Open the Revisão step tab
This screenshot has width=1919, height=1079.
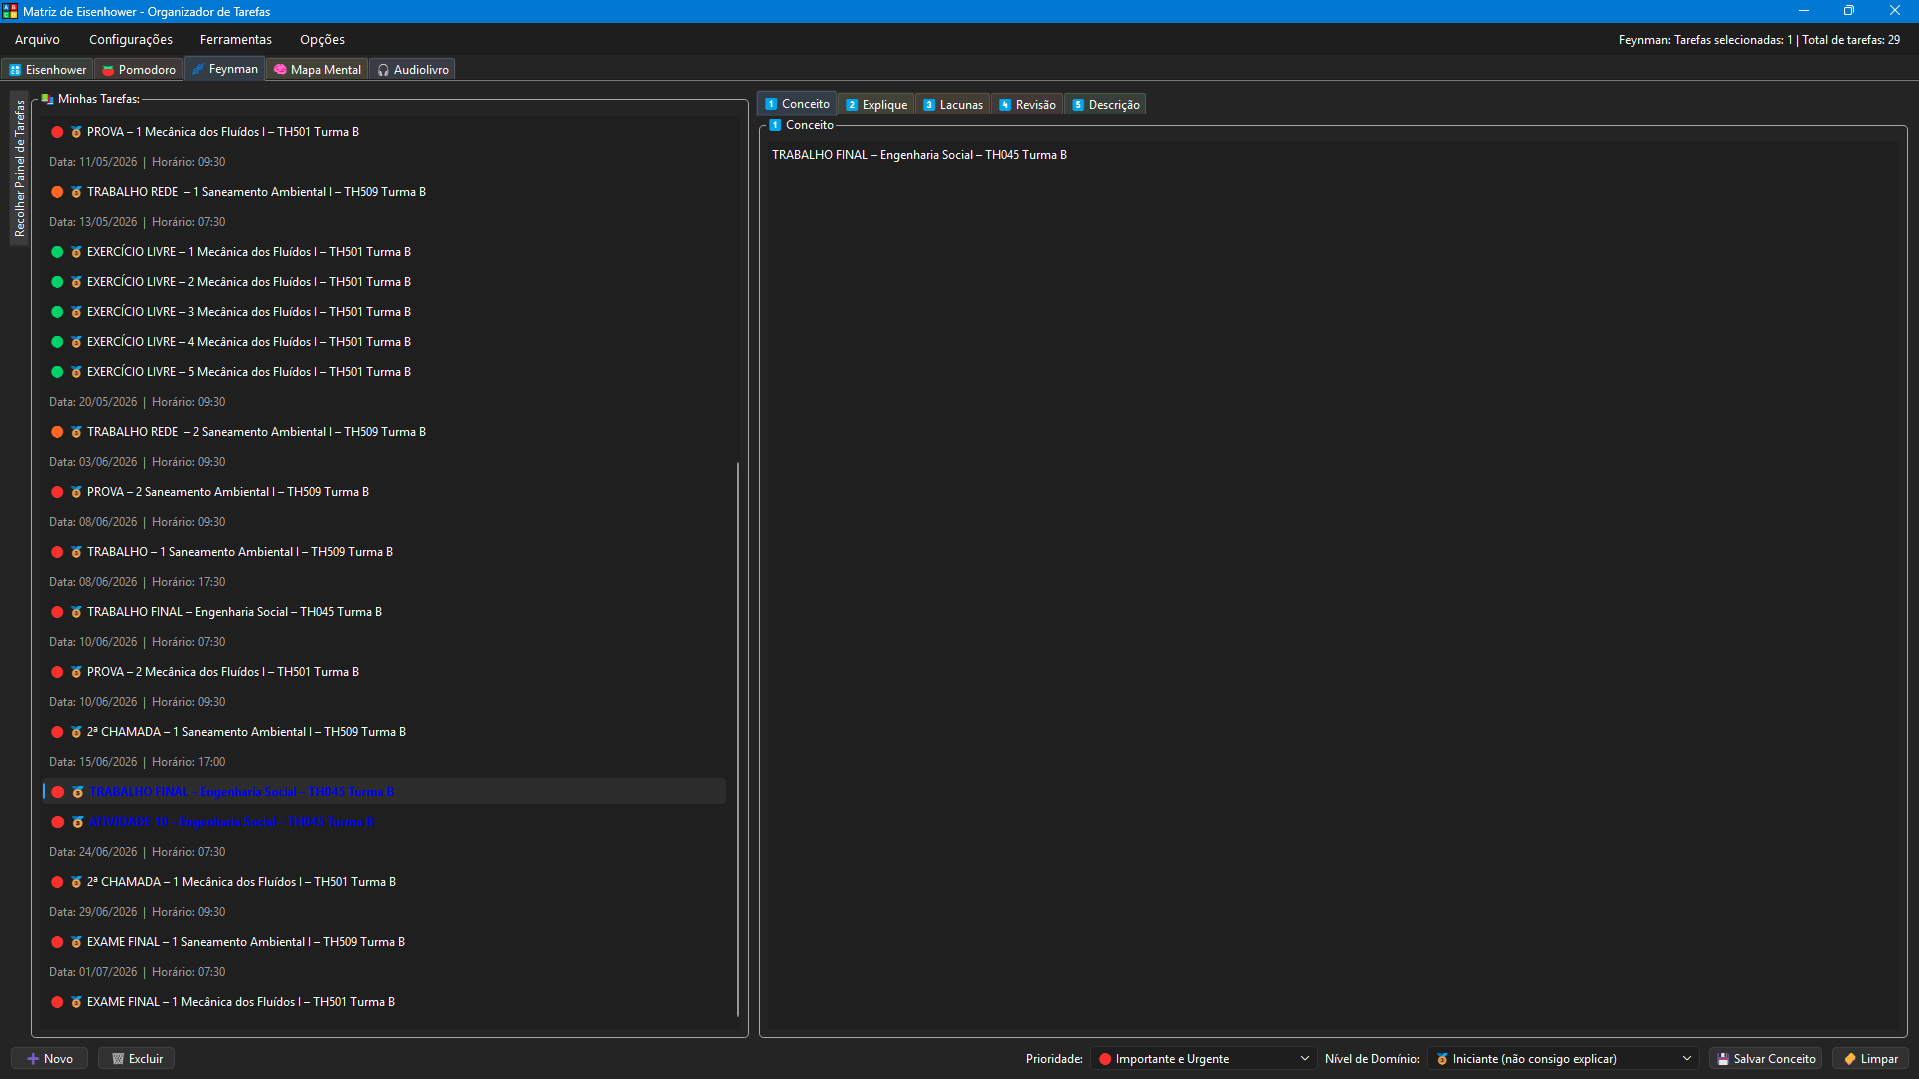click(x=1027, y=105)
